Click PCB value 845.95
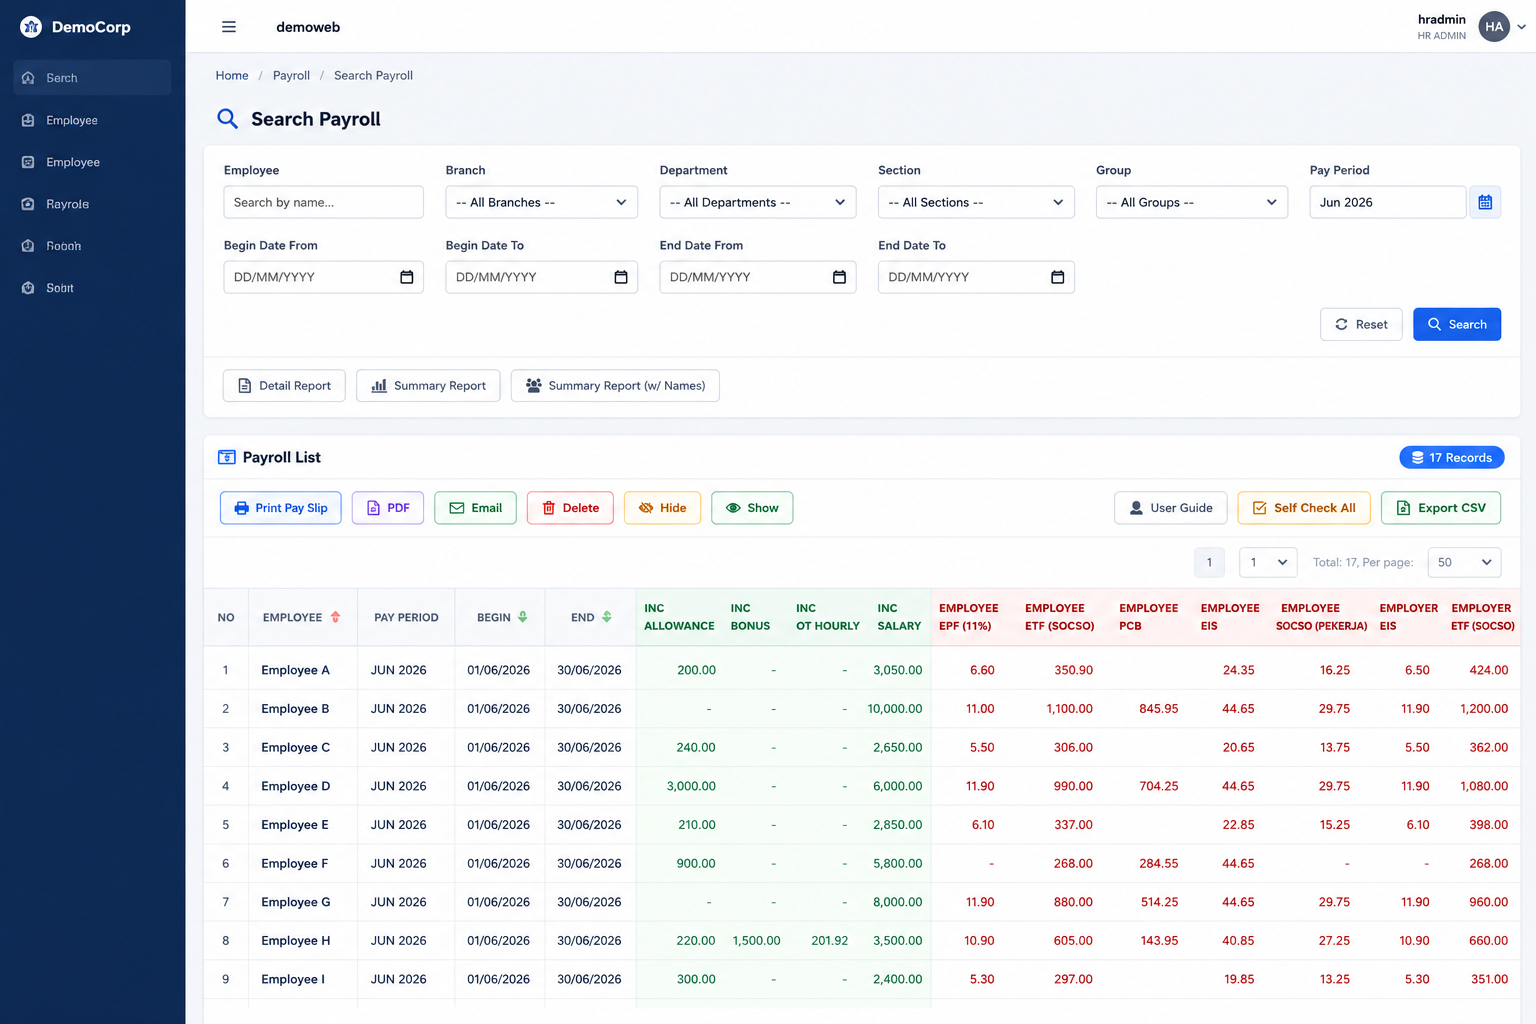 [1159, 709]
